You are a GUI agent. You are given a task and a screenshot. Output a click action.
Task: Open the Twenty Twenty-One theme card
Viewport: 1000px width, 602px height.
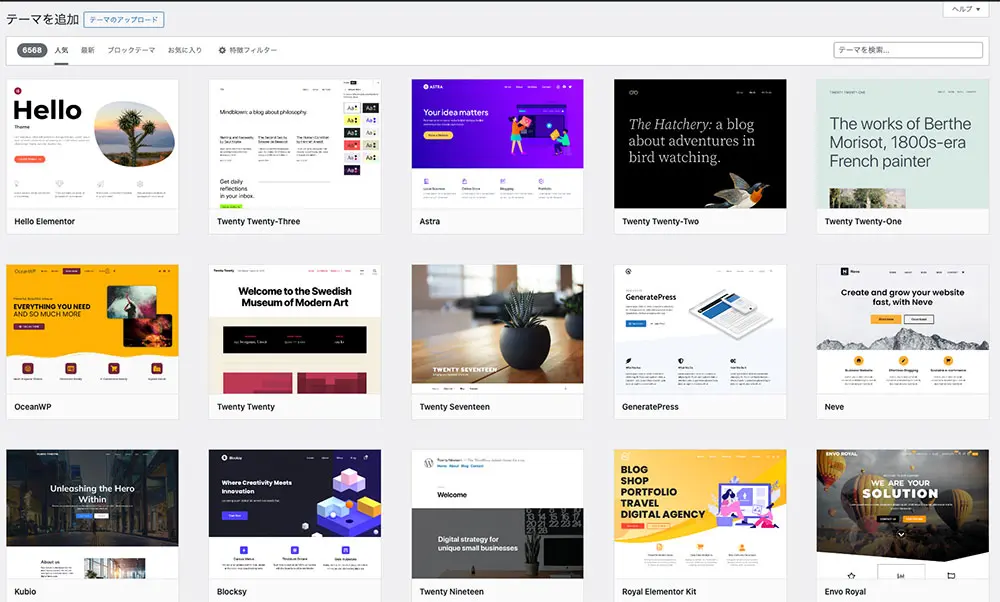click(902, 144)
